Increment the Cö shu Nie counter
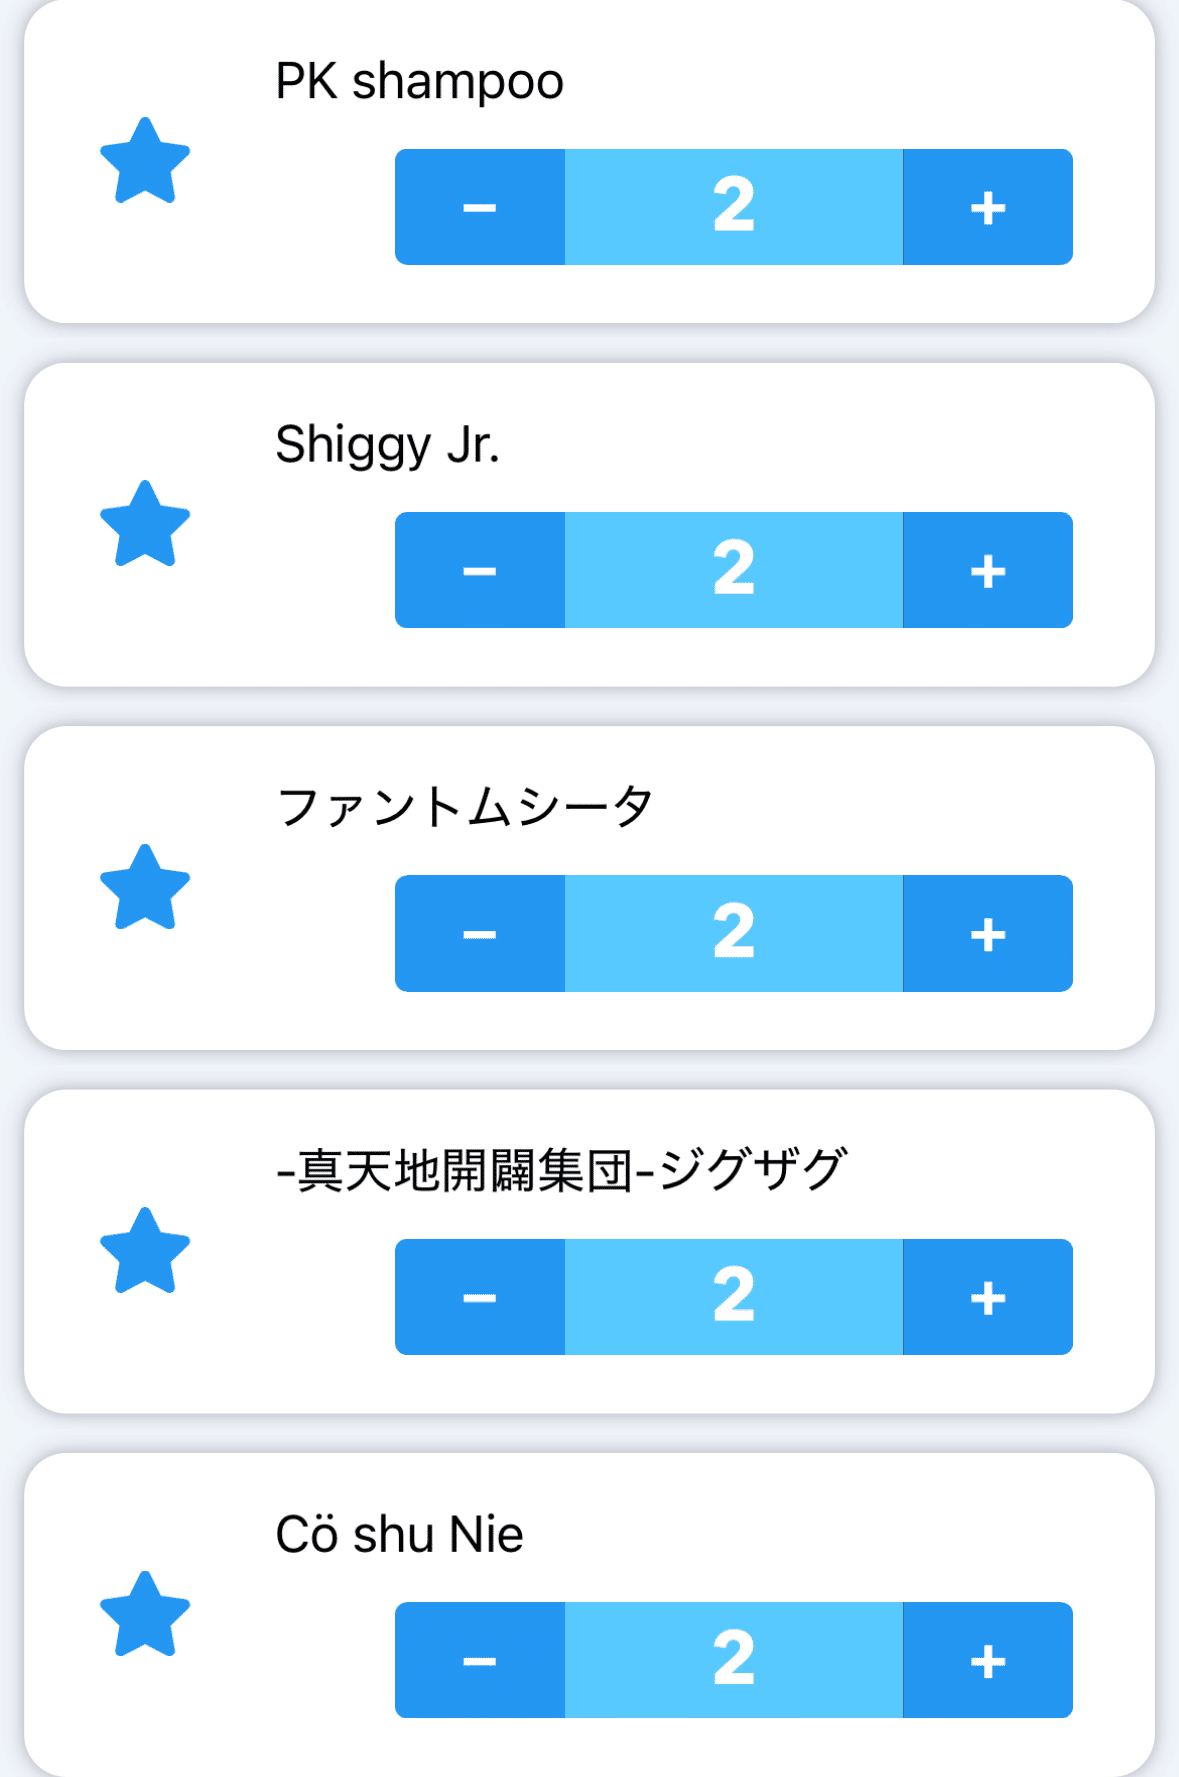Image resolution: width=1179 pixels, height=1777 pixels. (x=987, y=1660)
